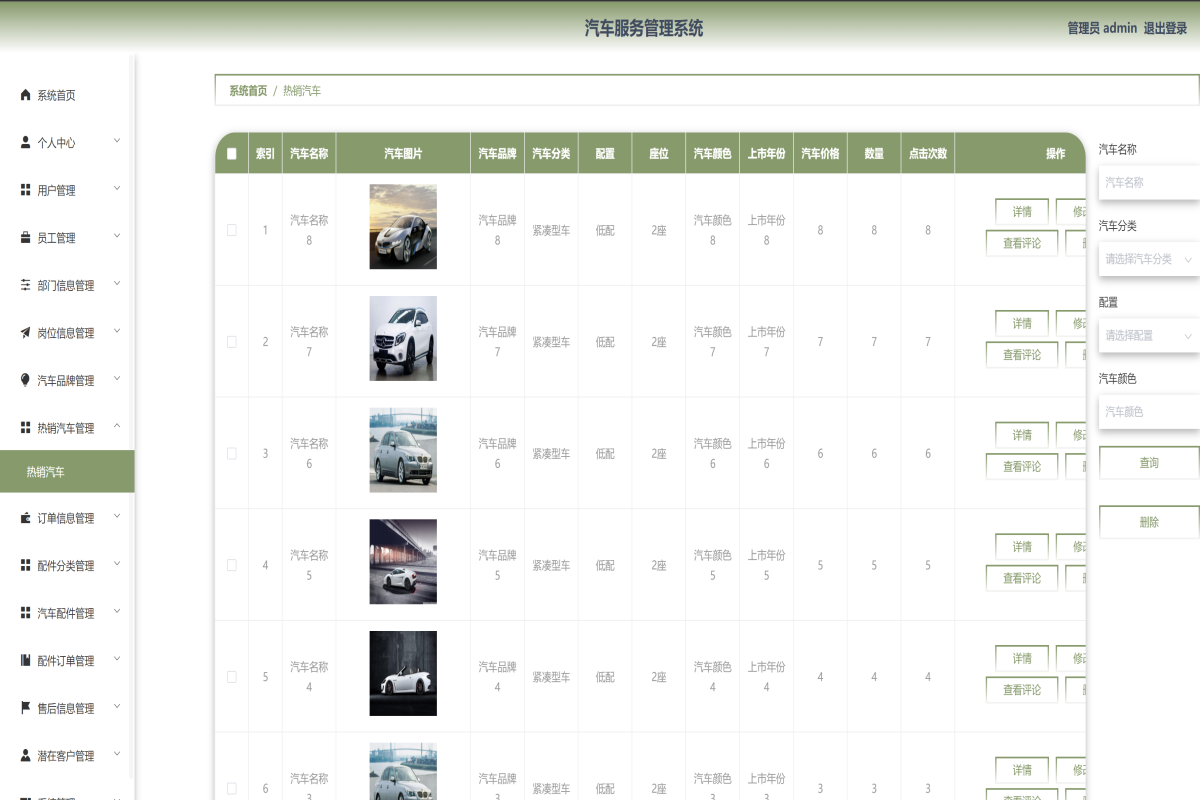Open the 请选择汽车分类 dropdown
Screen dimensions: 1200x800
[x=1148, y=258]
